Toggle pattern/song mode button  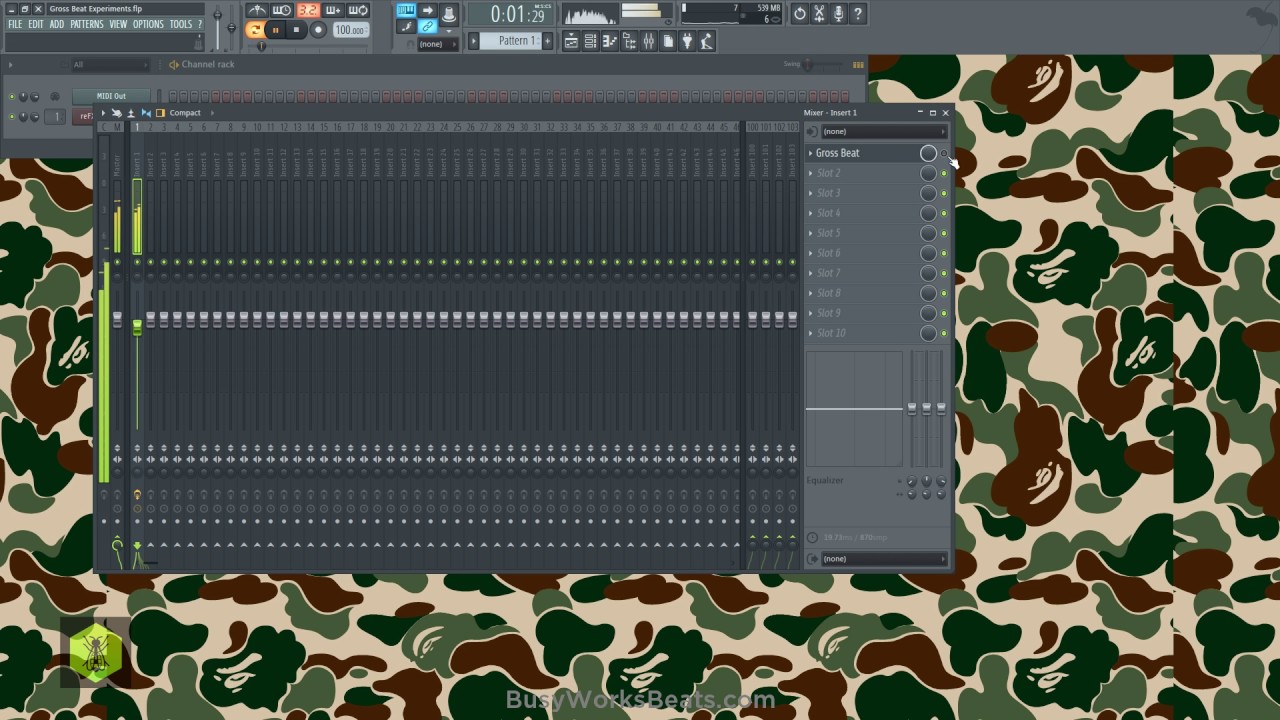[x=255, y=30]
